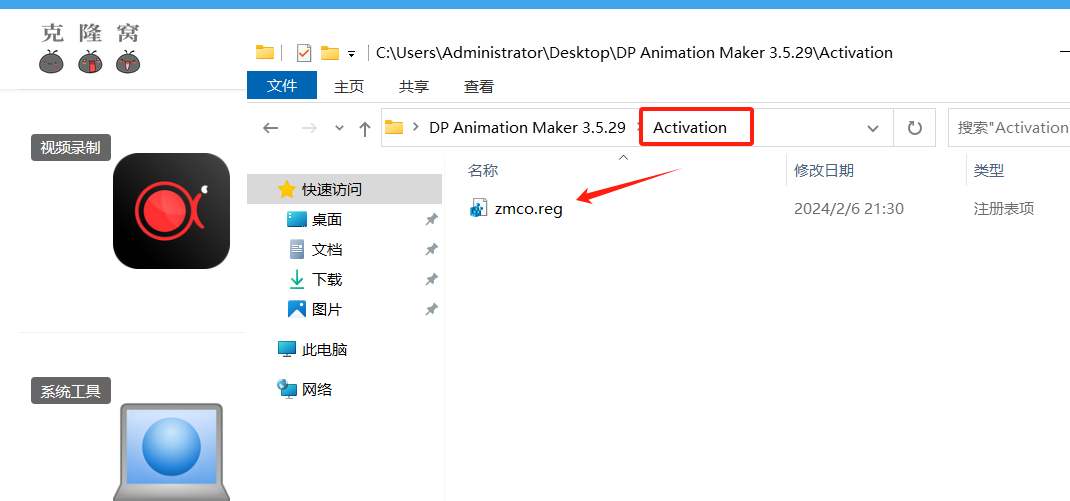The width and height of the screenshot is (1070, 501).
Task: Click the pin icon beside 文档
Action: (431, 249)
